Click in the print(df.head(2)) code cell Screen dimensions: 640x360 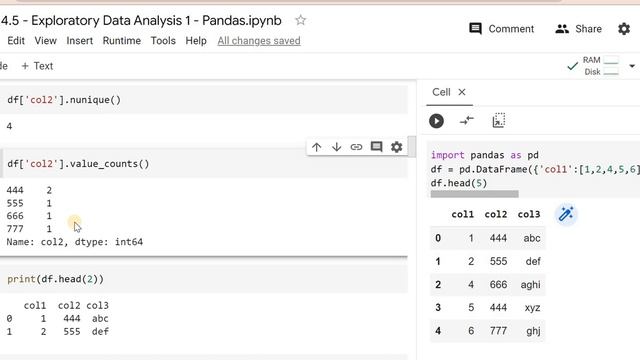tap(204, 279)
